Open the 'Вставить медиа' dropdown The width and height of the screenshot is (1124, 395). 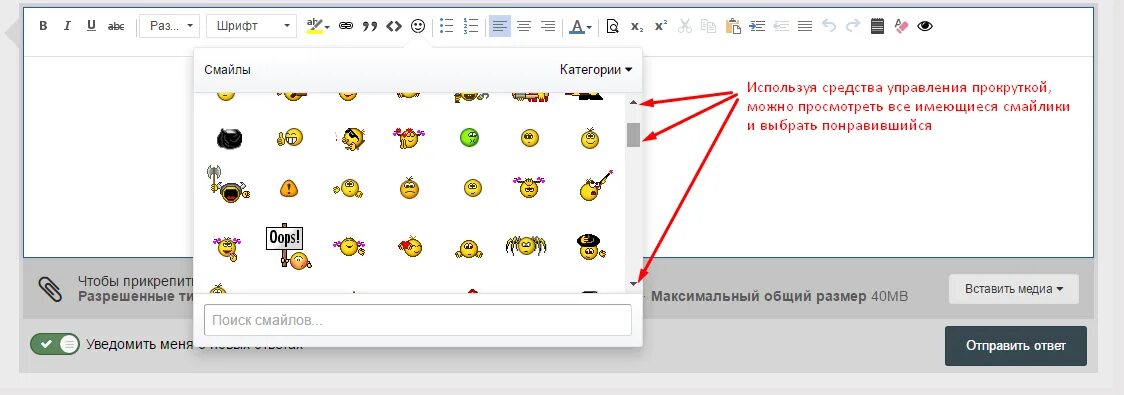pos(1014,289)
